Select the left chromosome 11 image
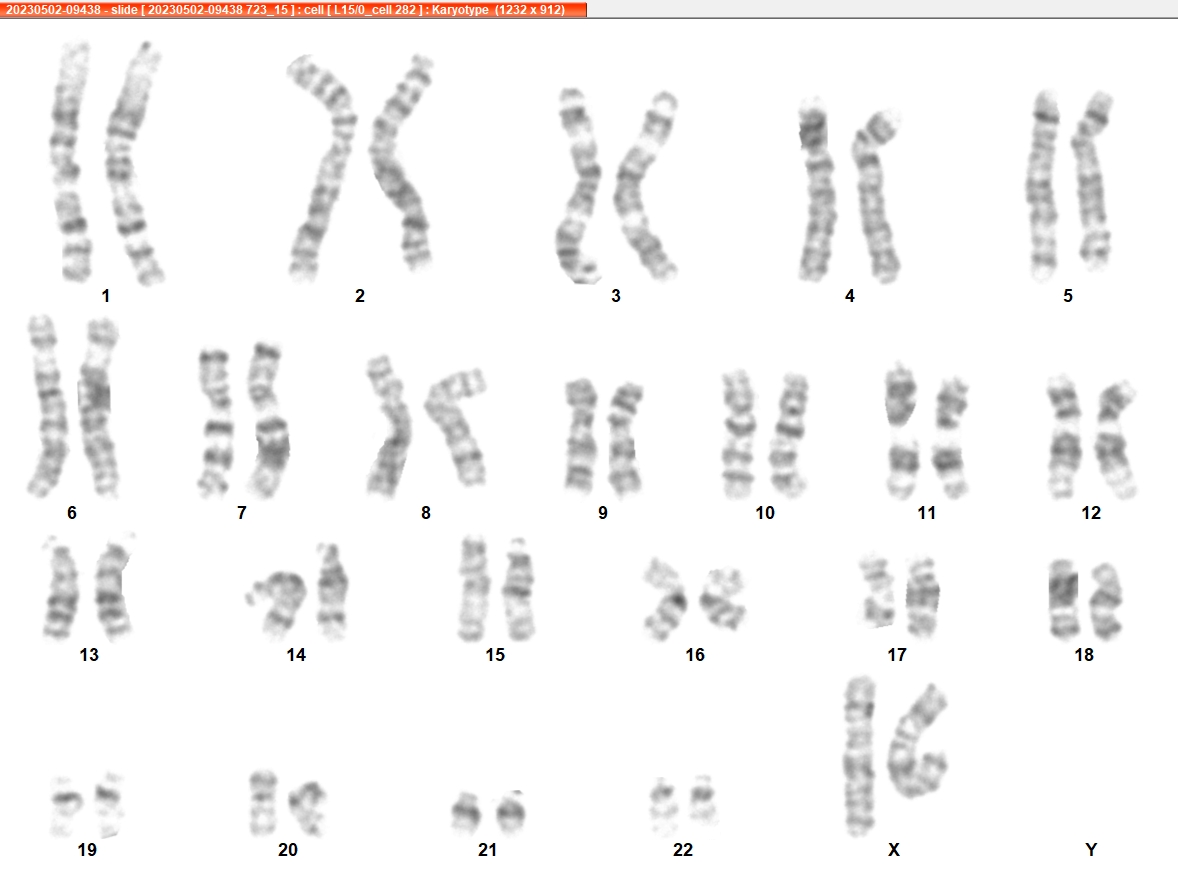The image size is (1178, 891). (902, 430)
